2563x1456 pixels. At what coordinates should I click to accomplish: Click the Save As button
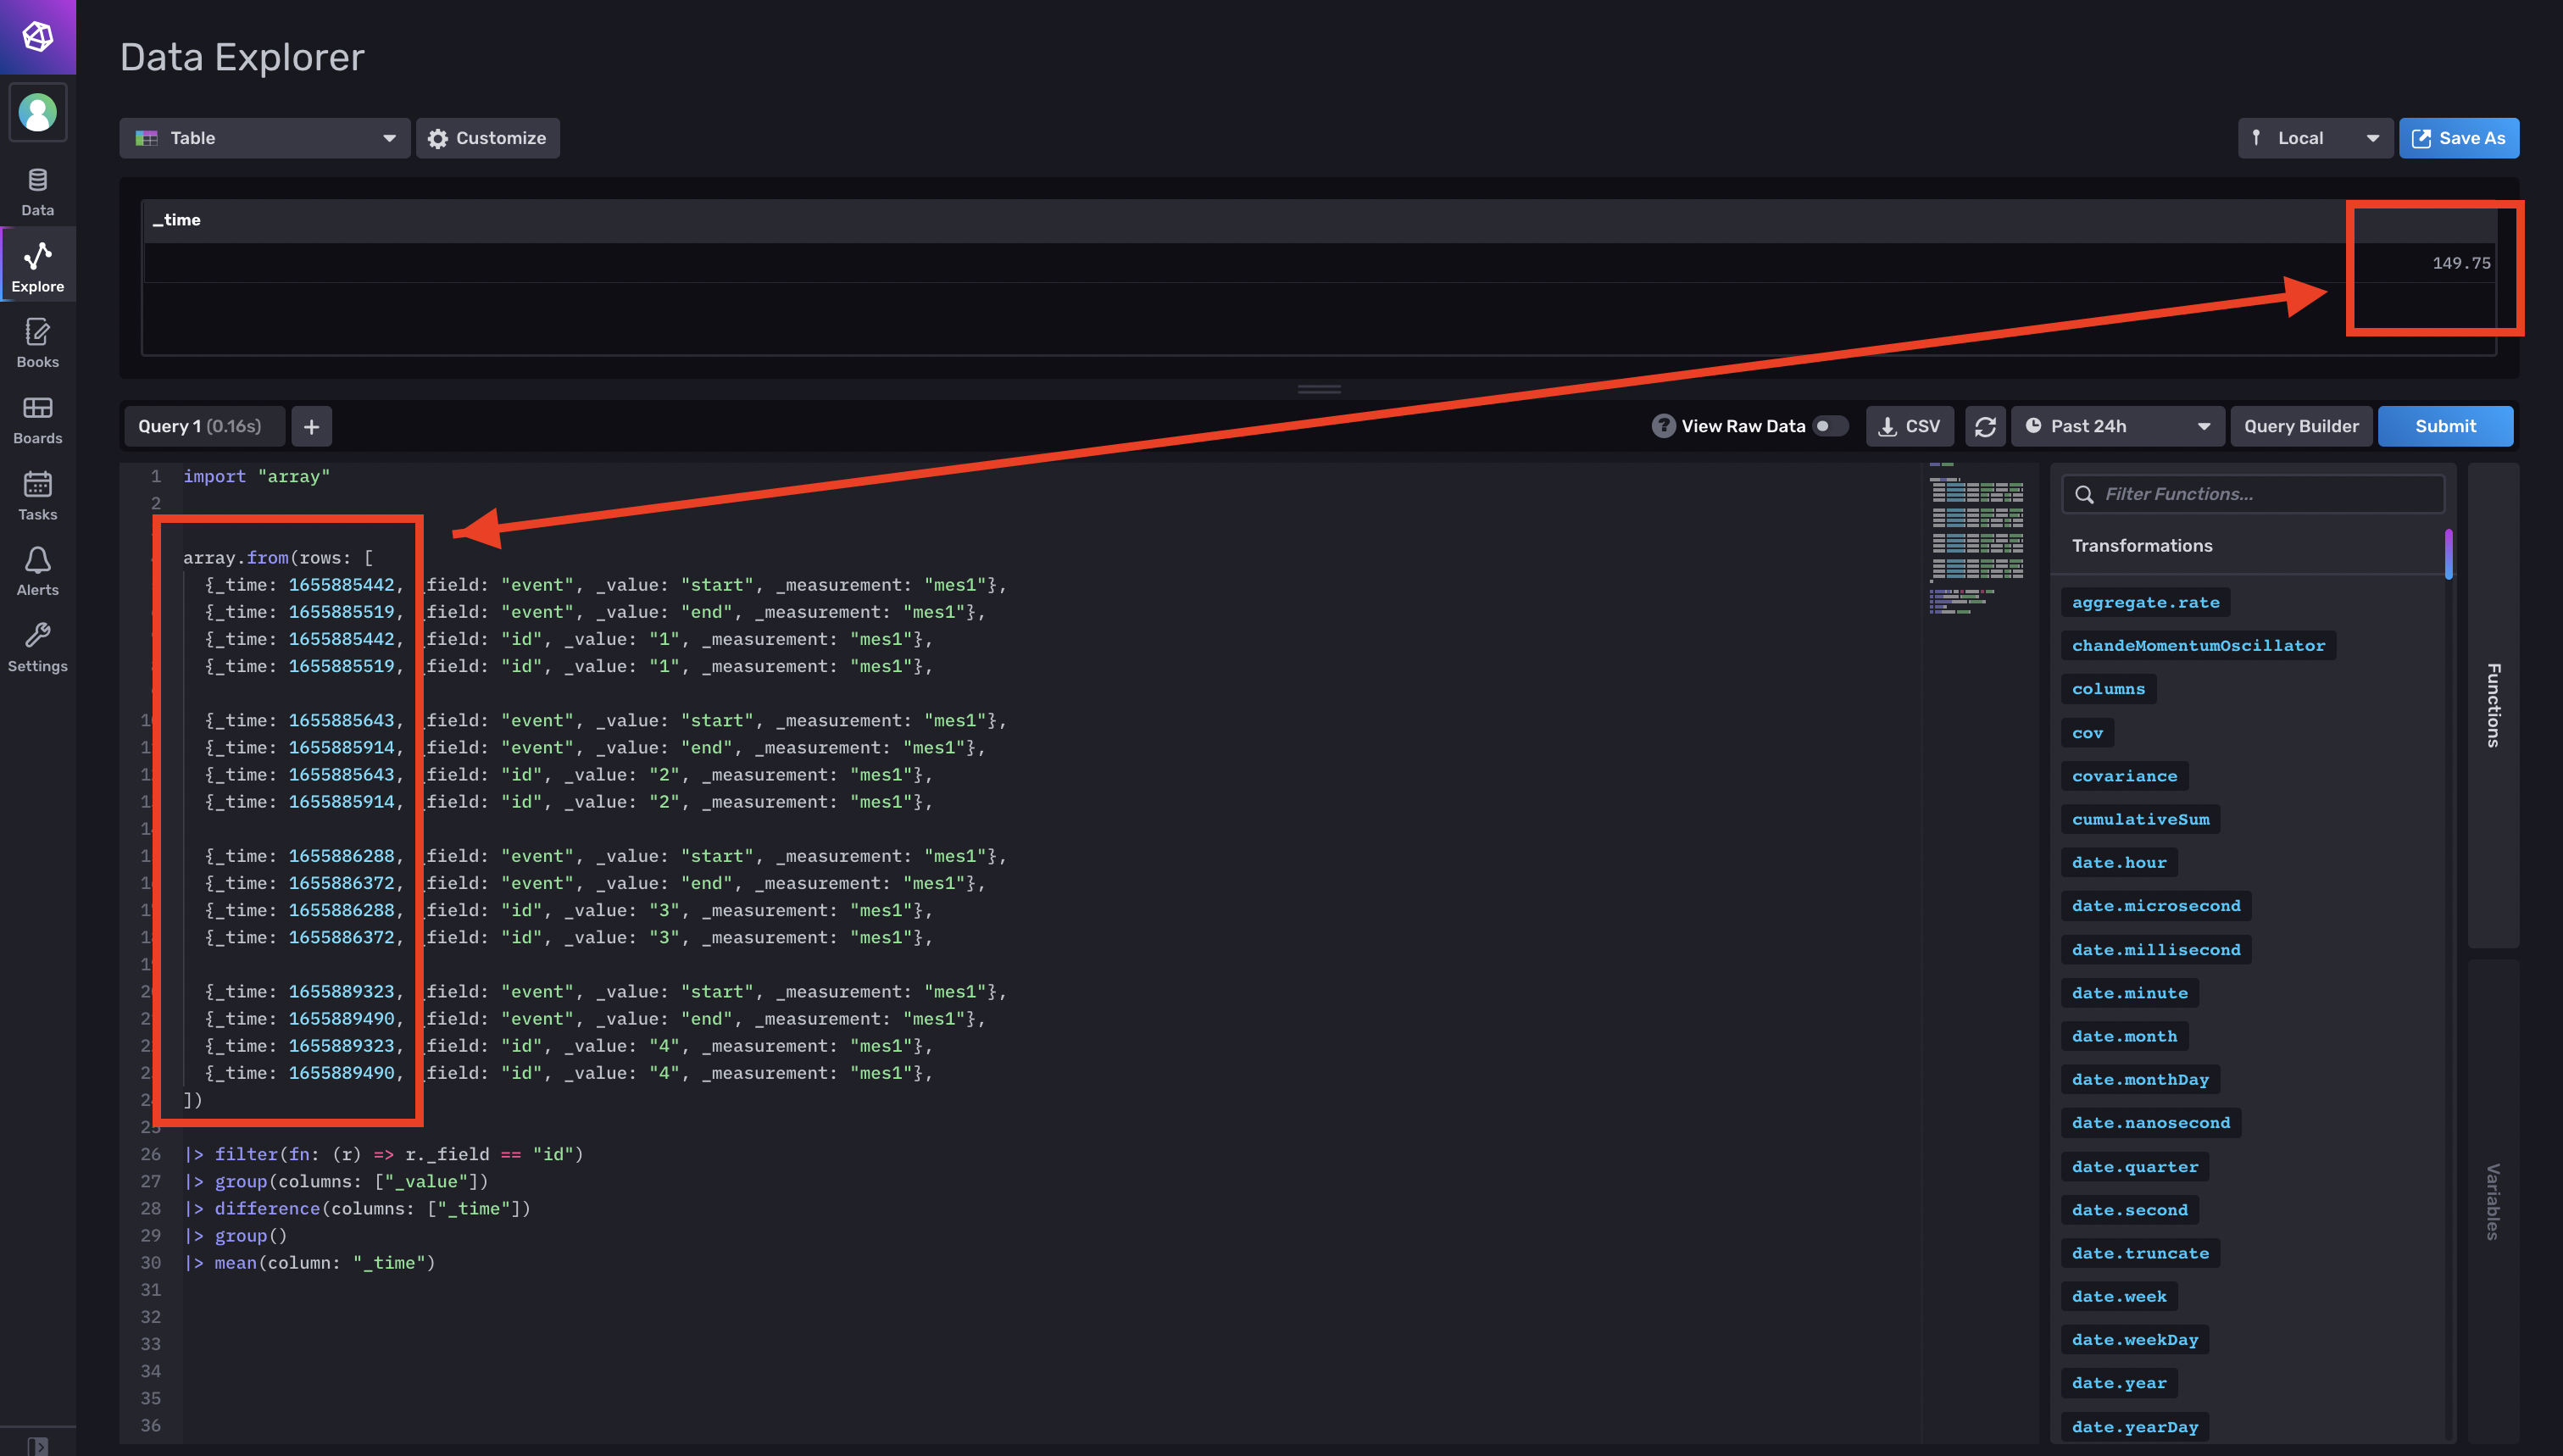click(2458, 138)
